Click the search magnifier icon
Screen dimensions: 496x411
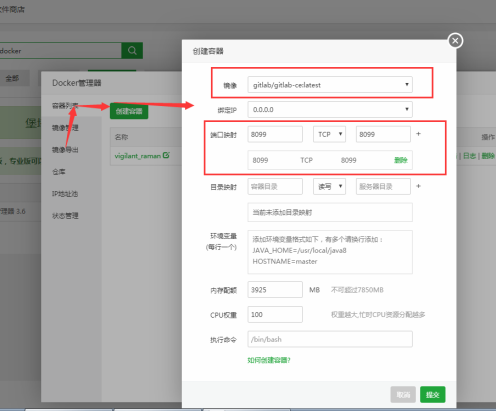(x=132, y=51)
